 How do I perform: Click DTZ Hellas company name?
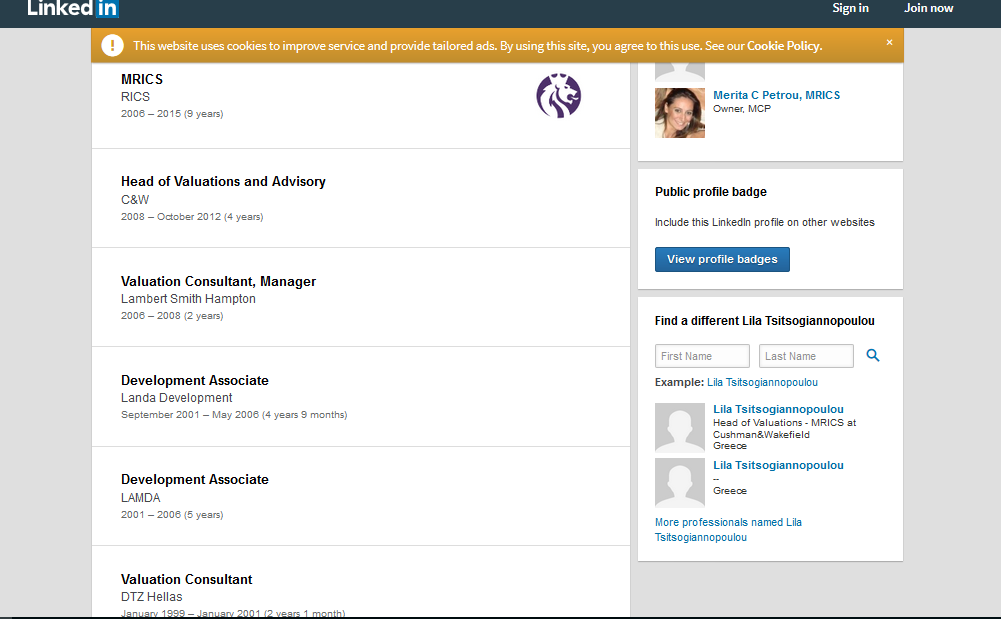(x=152, y=597)
